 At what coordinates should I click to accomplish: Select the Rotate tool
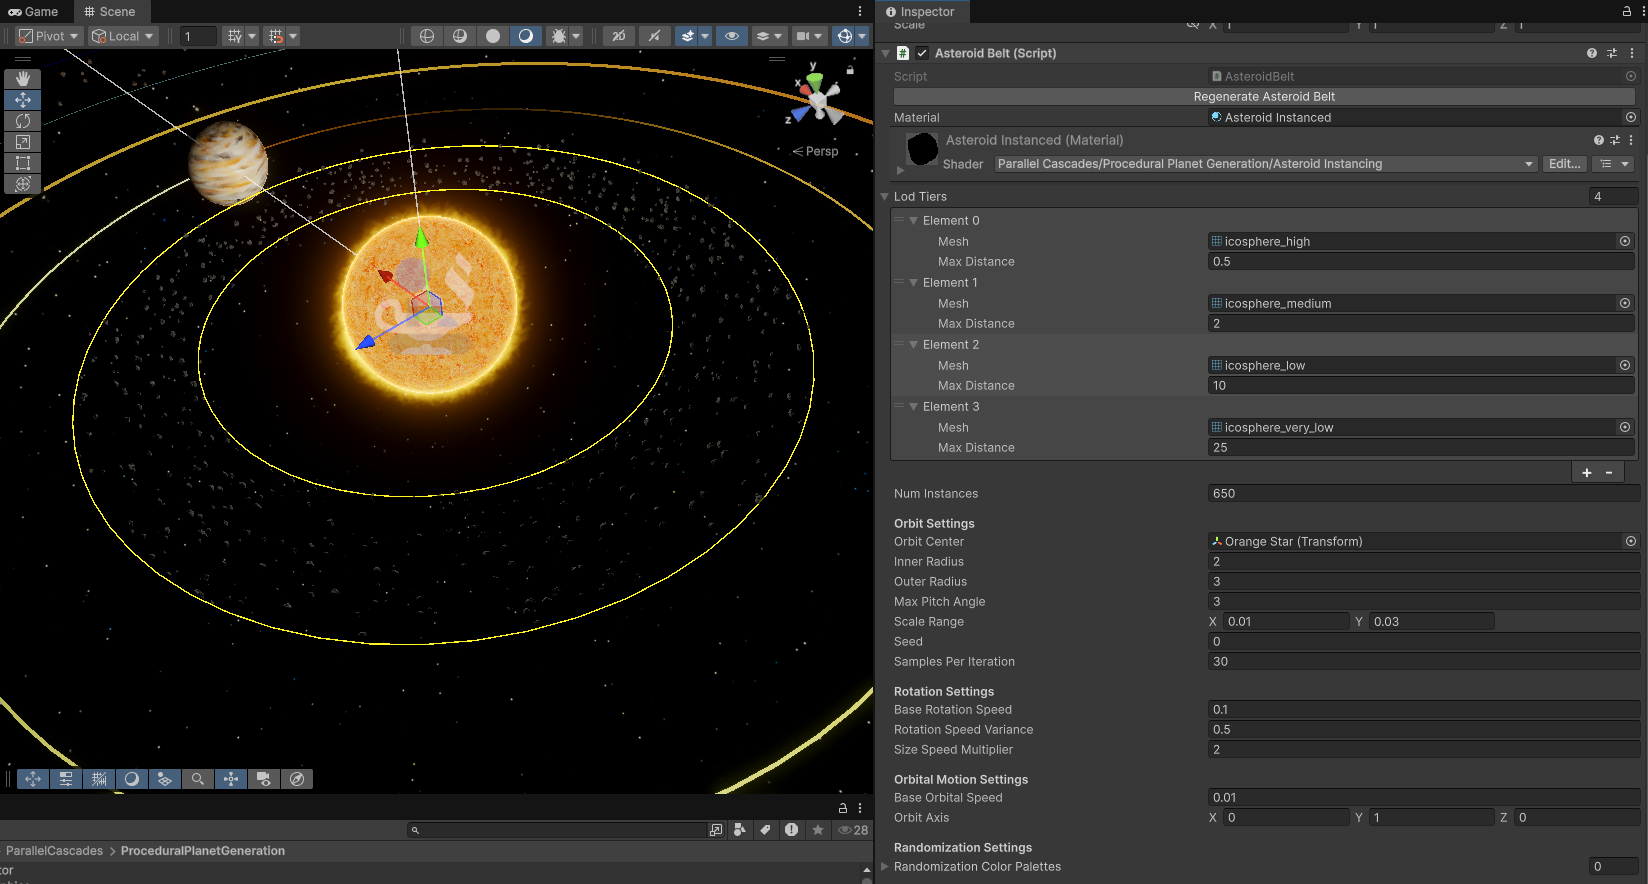[23, 120]
